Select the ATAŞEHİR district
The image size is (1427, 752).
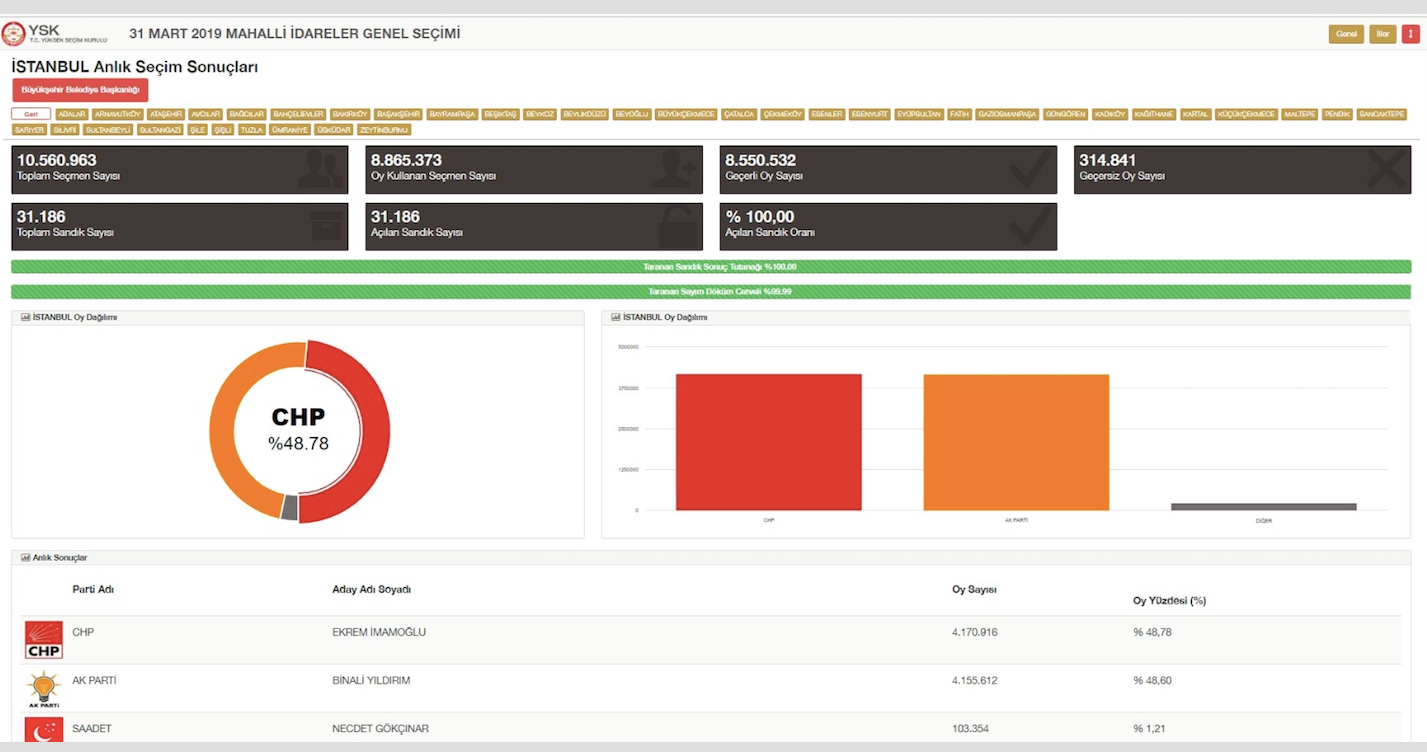click(166, 114)
